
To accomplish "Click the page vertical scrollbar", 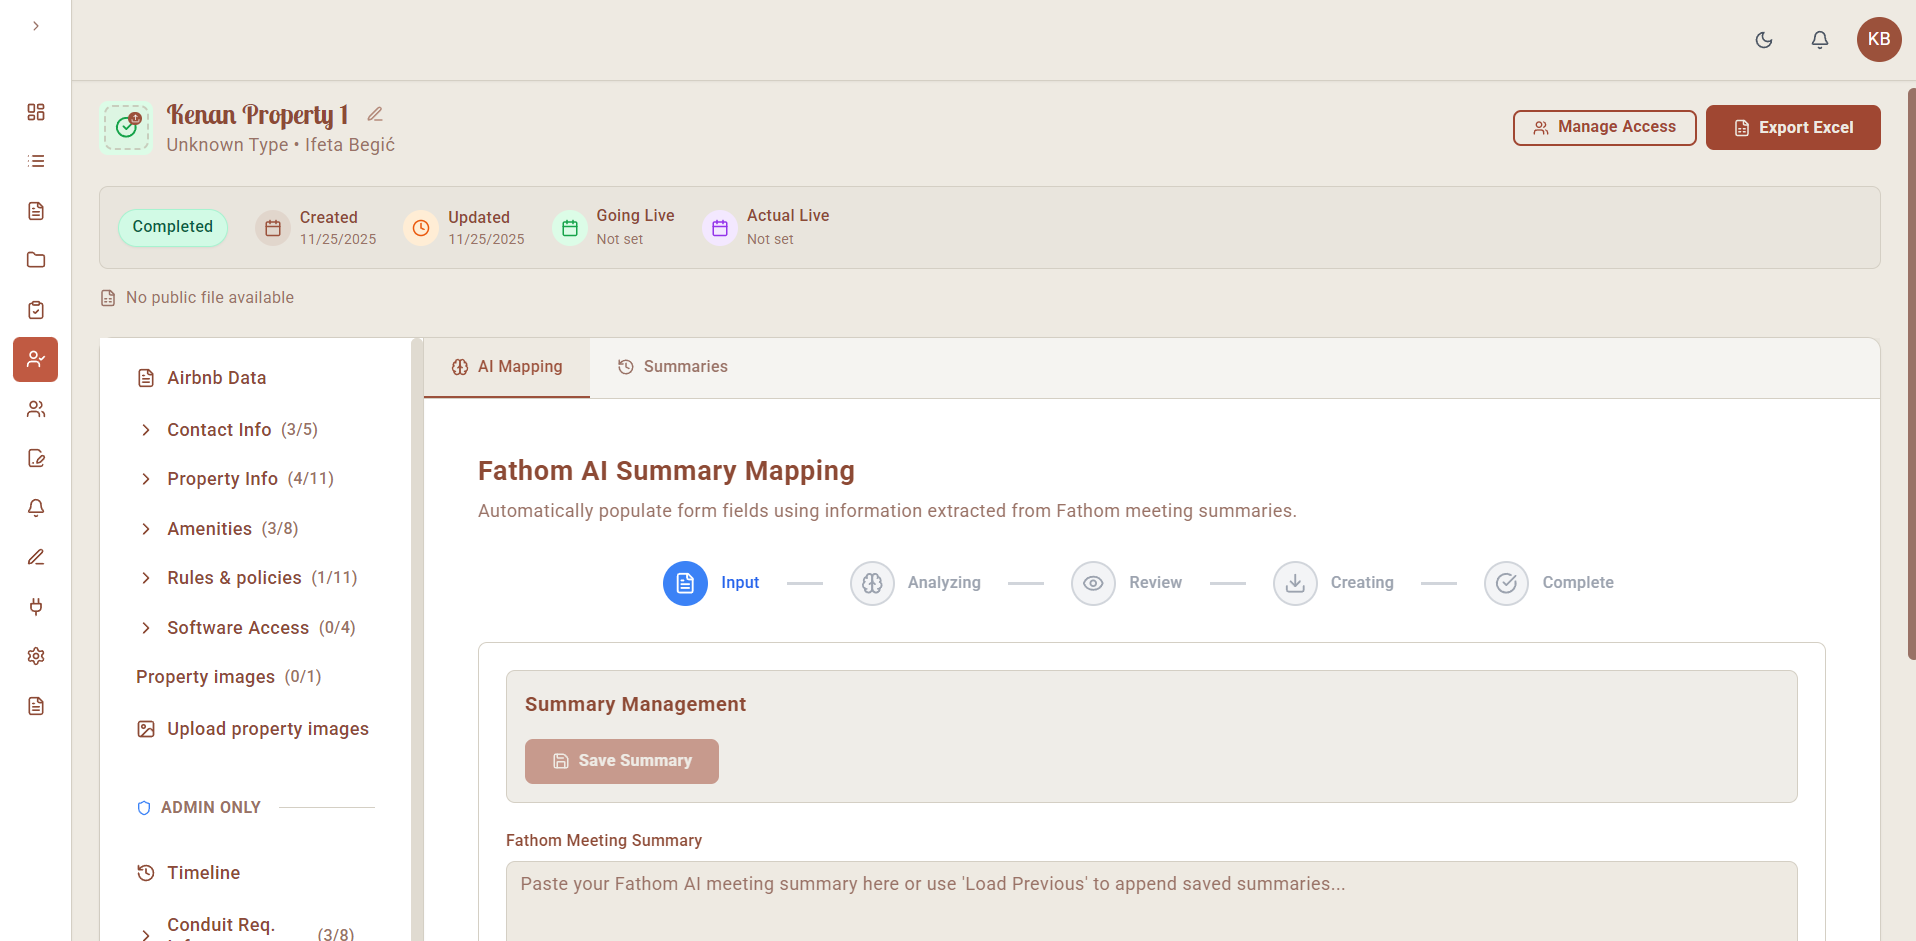I will tap(1912, 373).
